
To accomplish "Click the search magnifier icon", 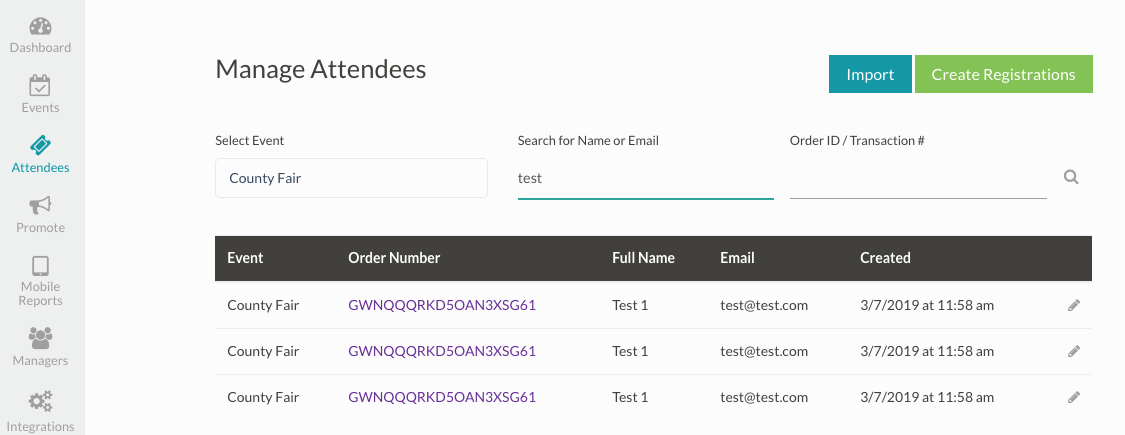I will 1071,178.
